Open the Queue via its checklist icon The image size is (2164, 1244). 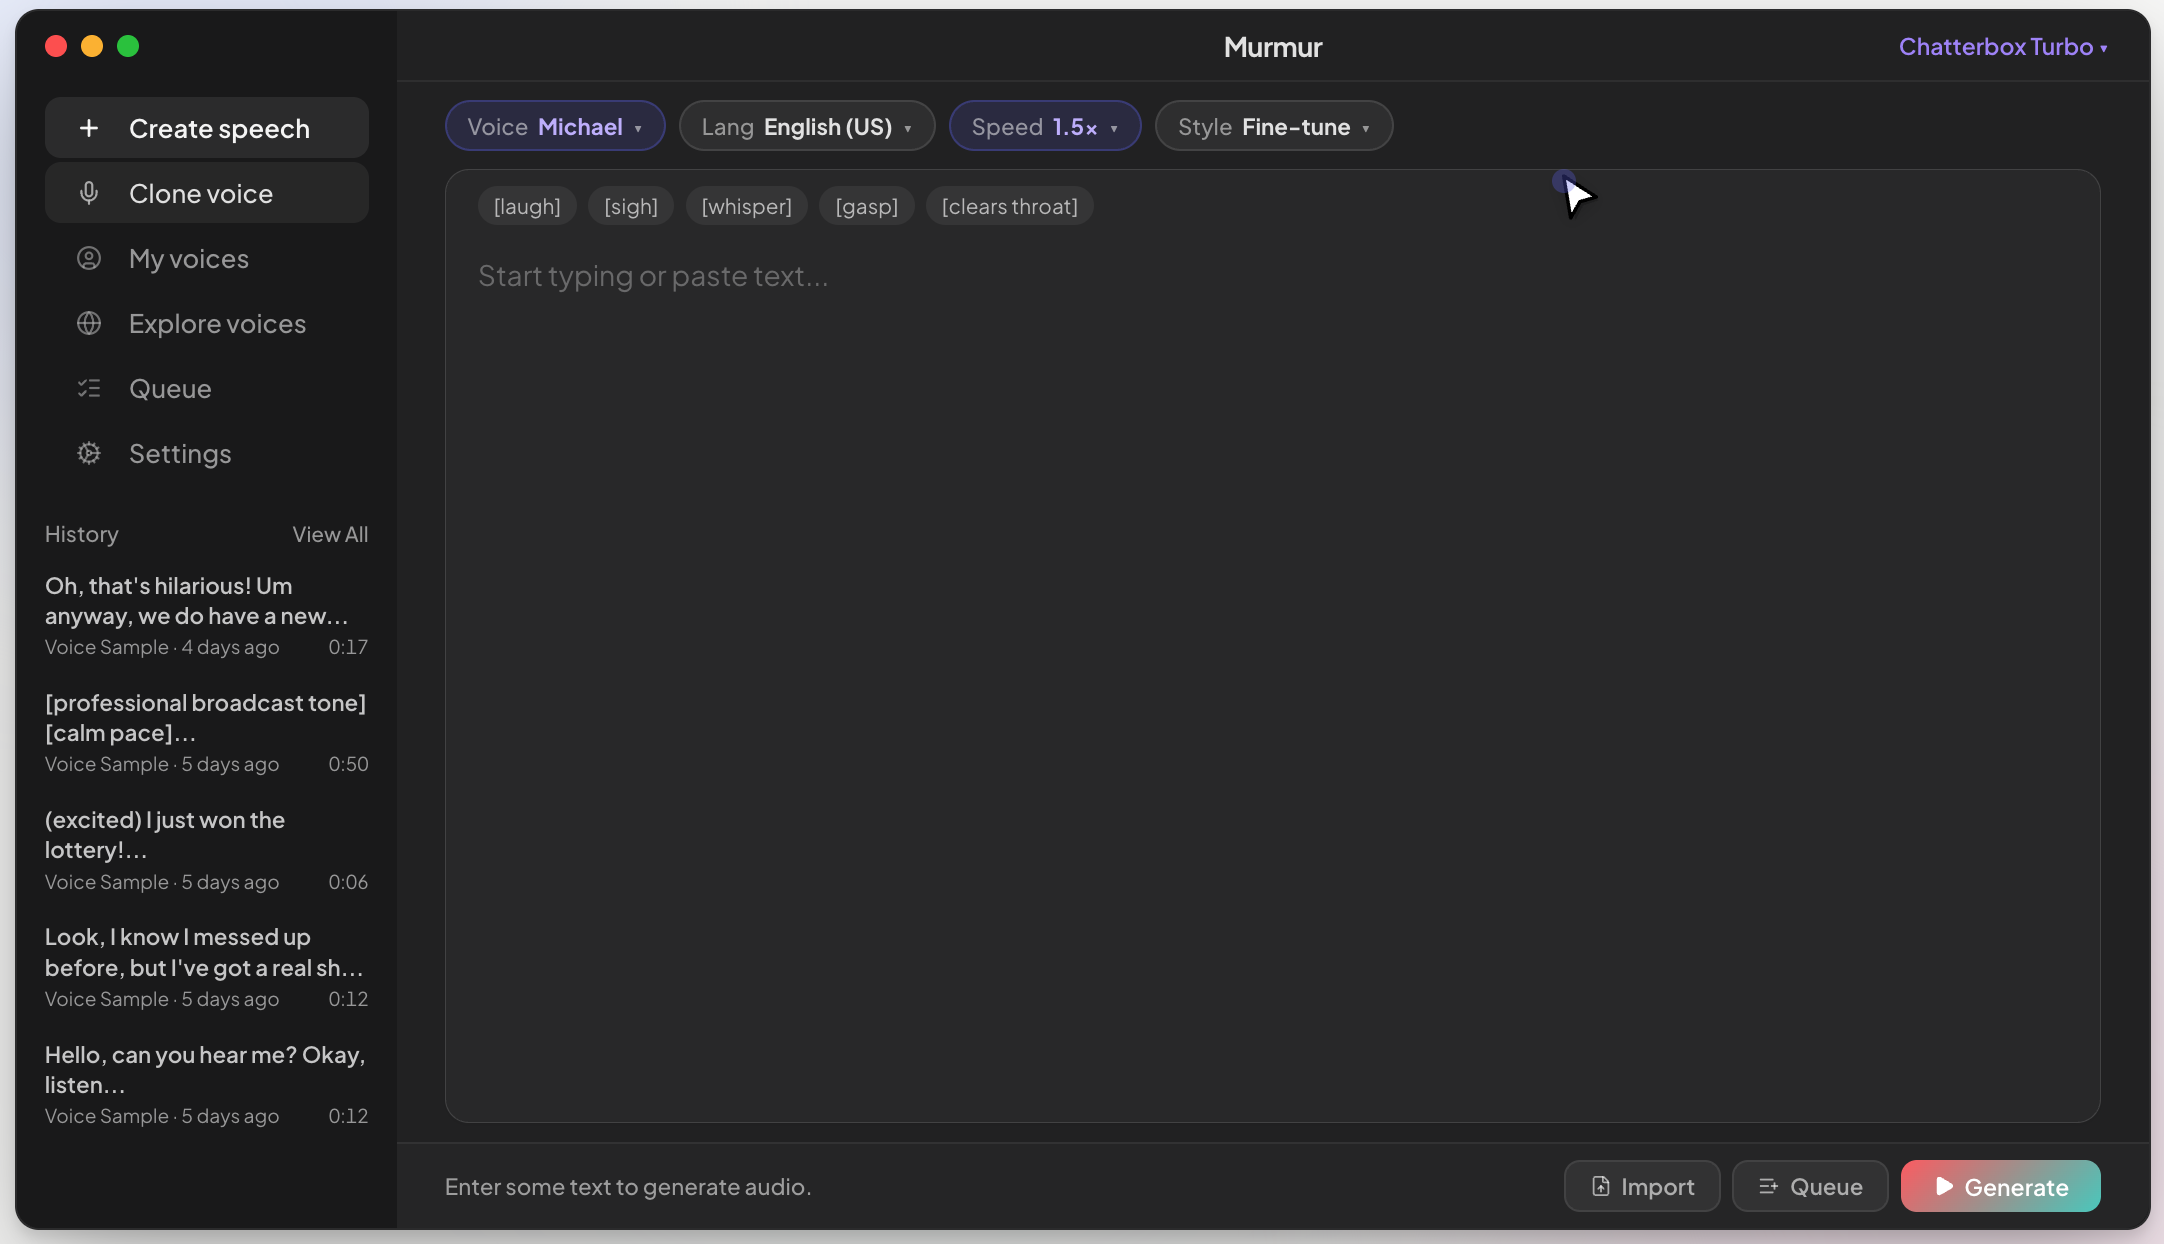(x=89, y=388)
